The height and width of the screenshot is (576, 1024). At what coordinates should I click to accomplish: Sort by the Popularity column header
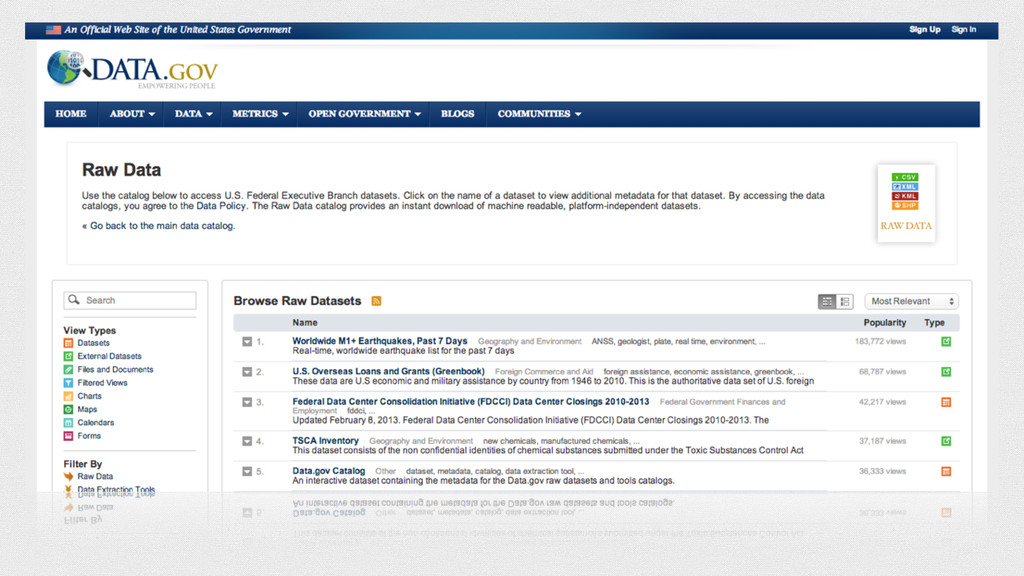884,323
